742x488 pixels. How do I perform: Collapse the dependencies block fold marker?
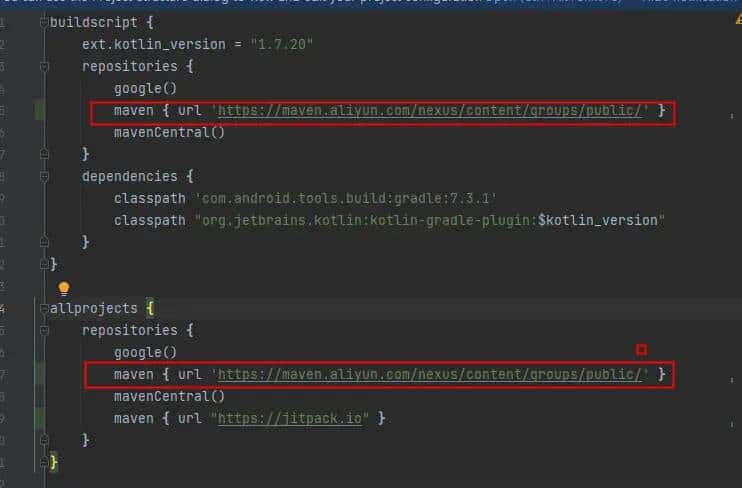point(44,177)
